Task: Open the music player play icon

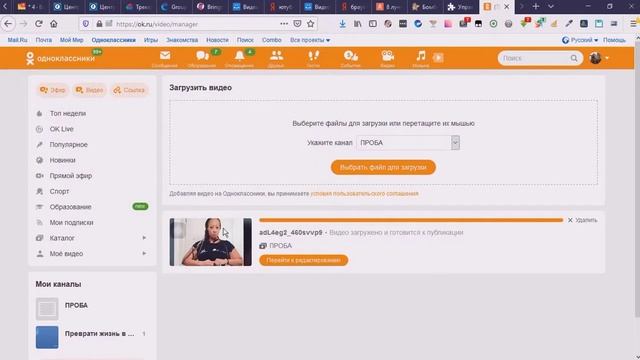Action: point(438,58)
